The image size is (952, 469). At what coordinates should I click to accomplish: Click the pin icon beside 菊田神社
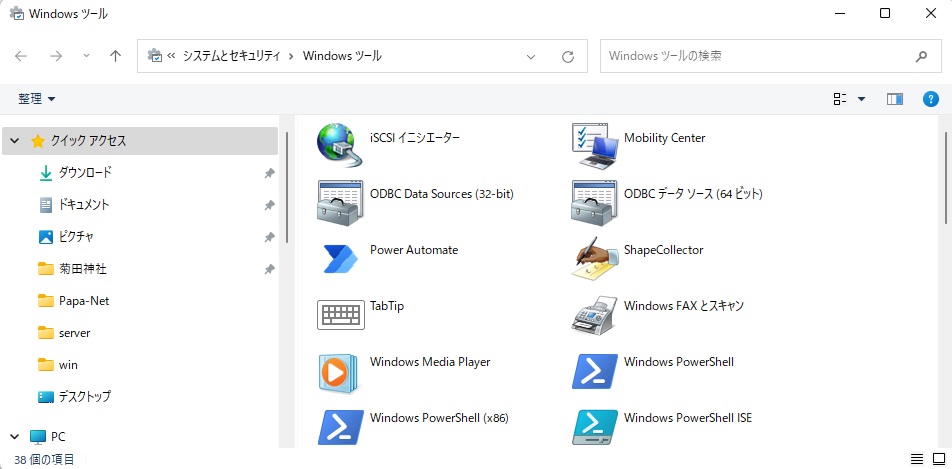[x=269, y=269]
